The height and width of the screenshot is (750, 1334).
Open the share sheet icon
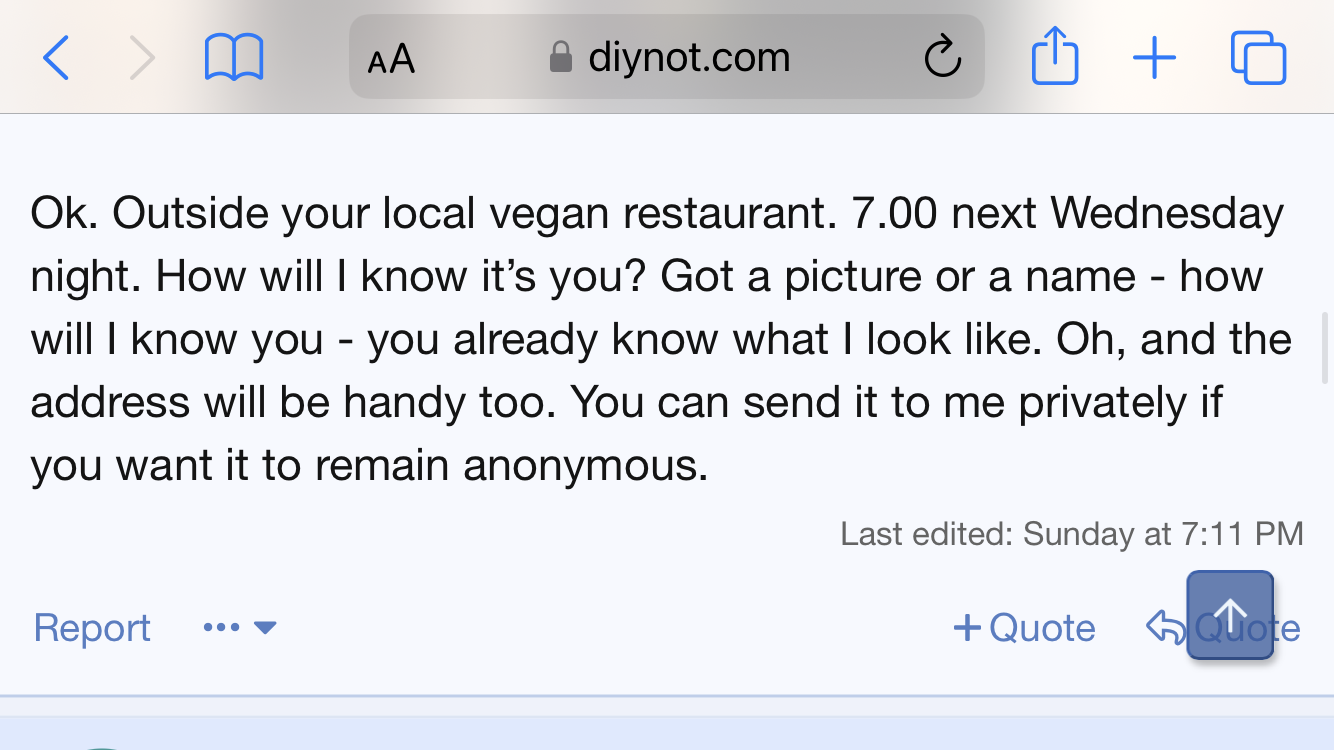tap(1055, 57)
